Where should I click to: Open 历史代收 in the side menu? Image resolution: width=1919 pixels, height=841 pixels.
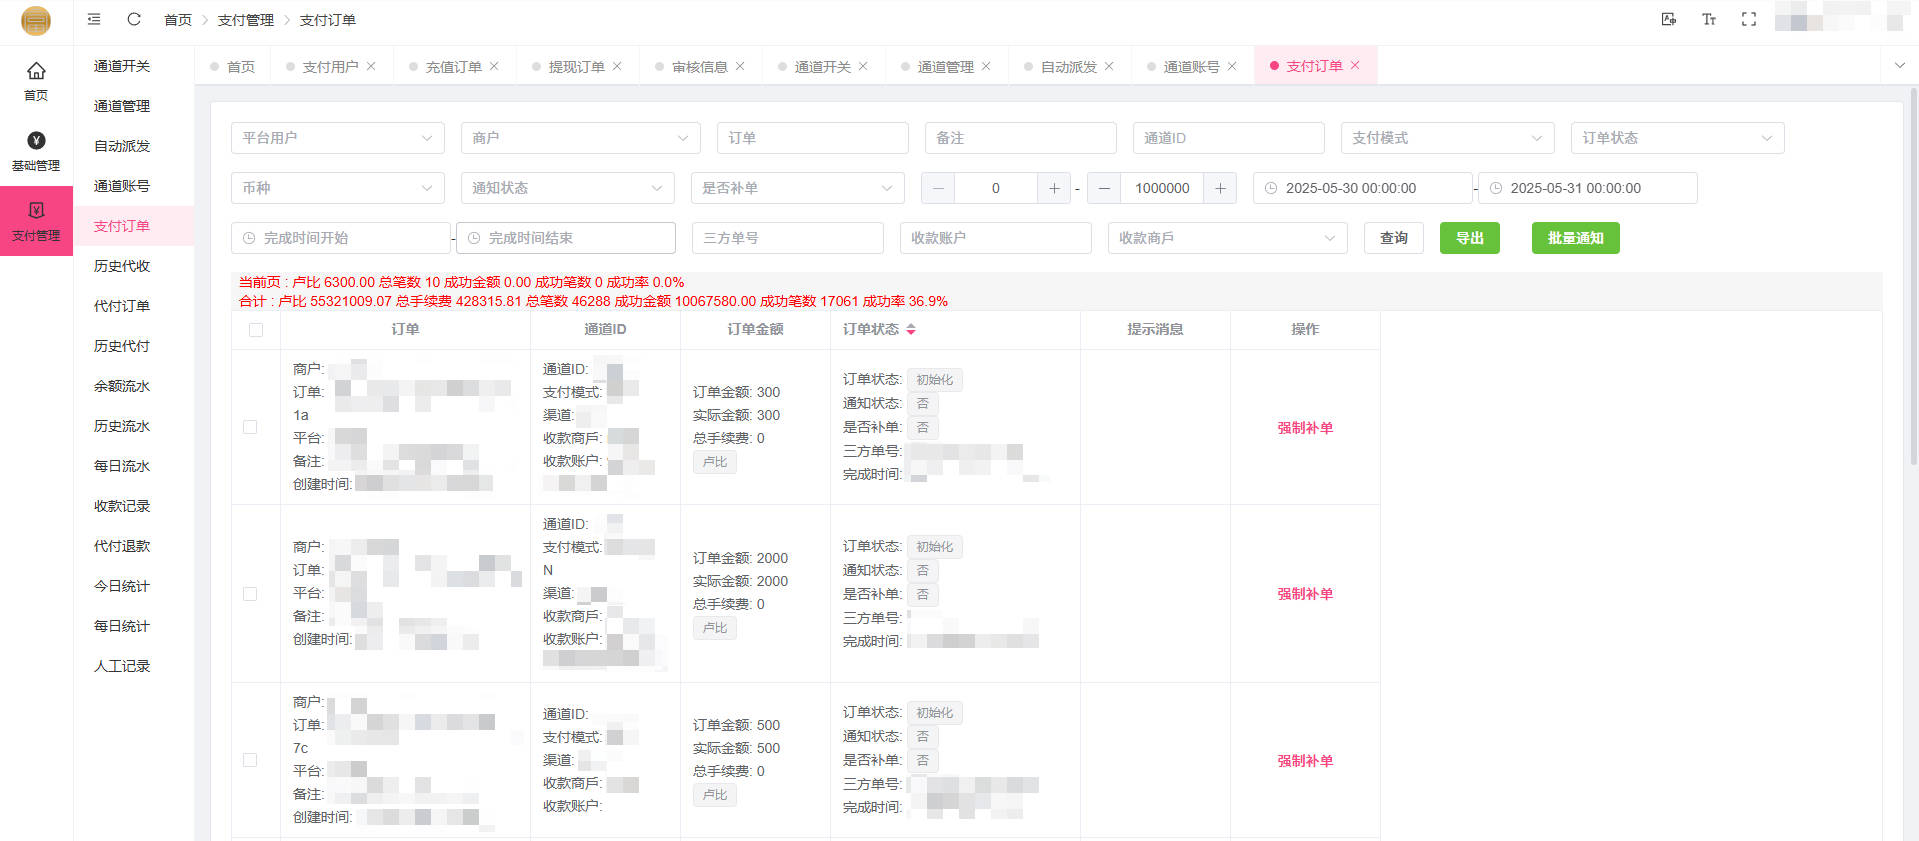[x=122, y=266]
